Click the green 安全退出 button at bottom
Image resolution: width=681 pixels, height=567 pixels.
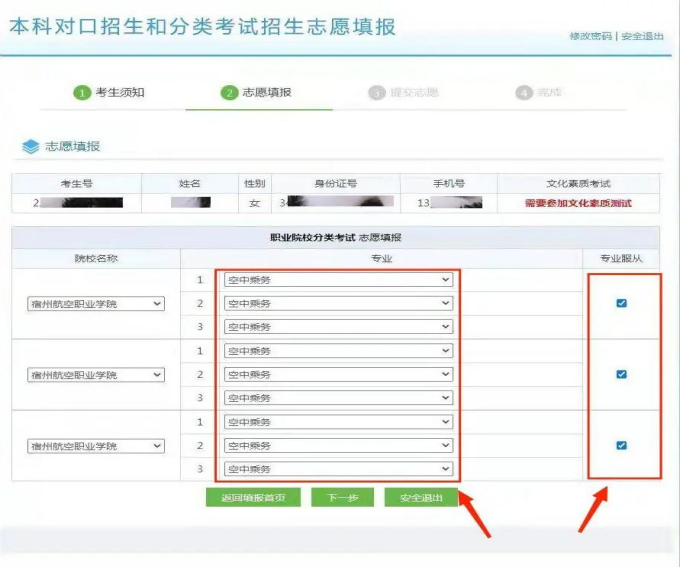pos(421,497)
